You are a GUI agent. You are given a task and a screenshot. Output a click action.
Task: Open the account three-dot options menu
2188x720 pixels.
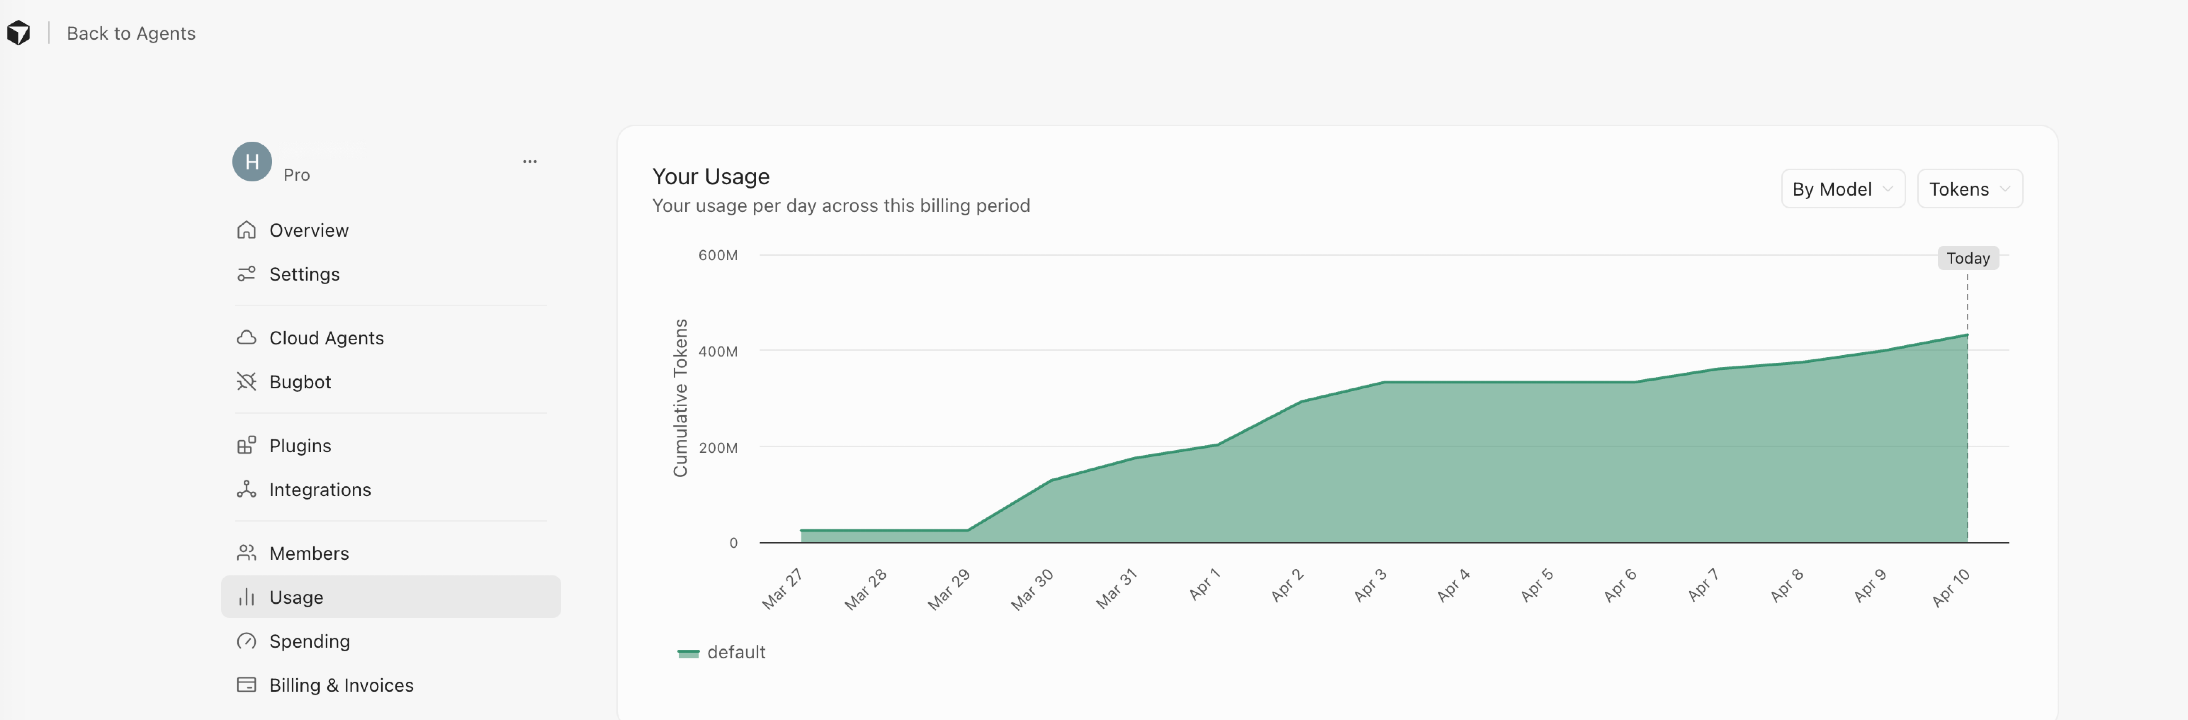[x=530, y=161]
